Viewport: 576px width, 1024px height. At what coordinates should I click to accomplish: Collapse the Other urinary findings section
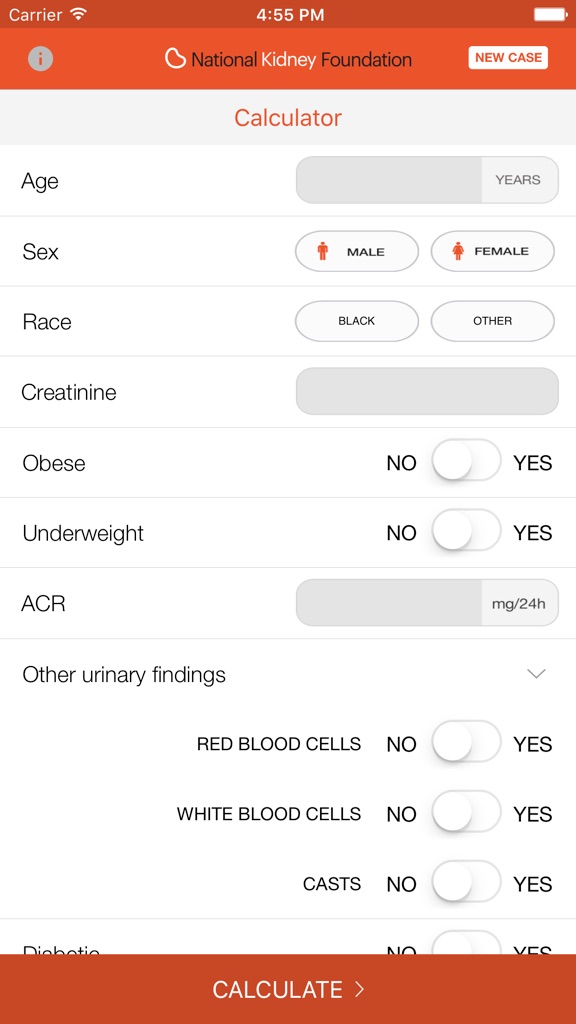click(537, 673)
